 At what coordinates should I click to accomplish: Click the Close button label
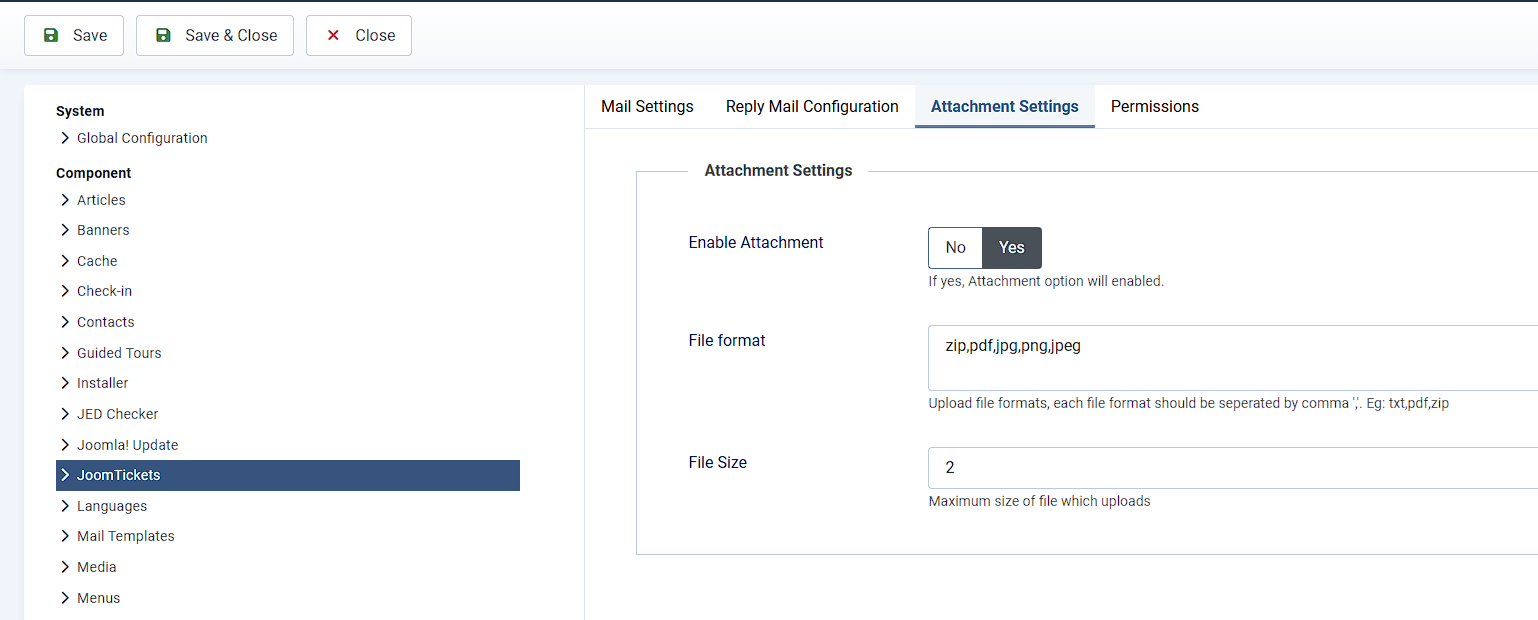click(x=375, y=35)
